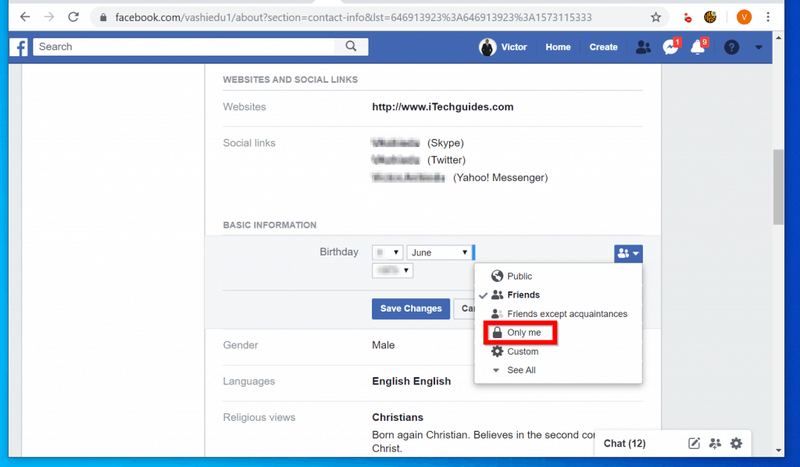The image size is (800, 467).
Task: Click the site lock icon
Action: tap(103, 17)
